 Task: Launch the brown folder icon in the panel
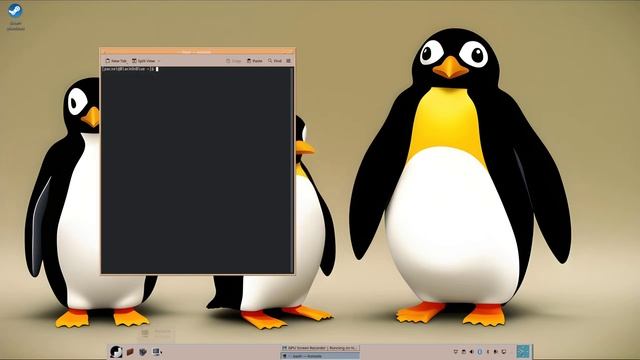130,351
